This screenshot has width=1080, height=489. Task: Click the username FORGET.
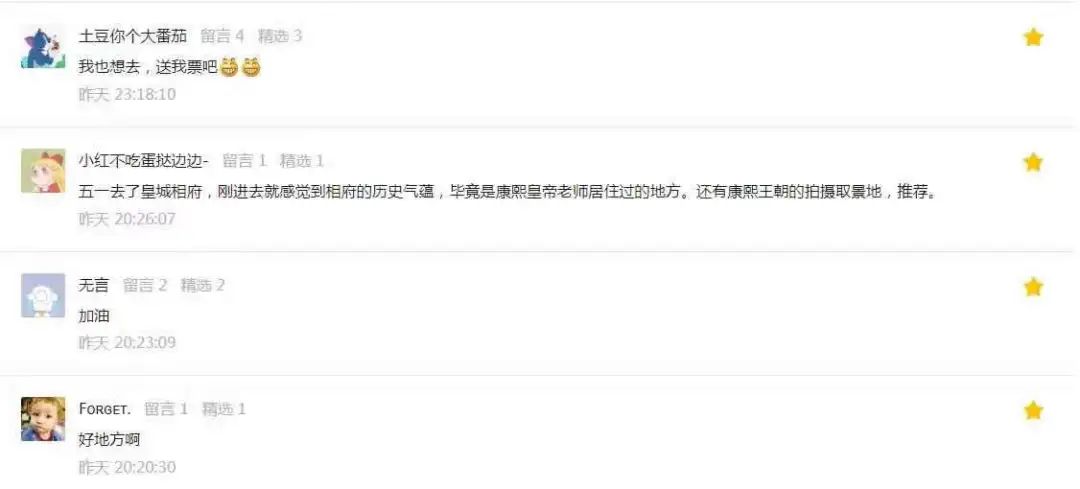[105, 409]
